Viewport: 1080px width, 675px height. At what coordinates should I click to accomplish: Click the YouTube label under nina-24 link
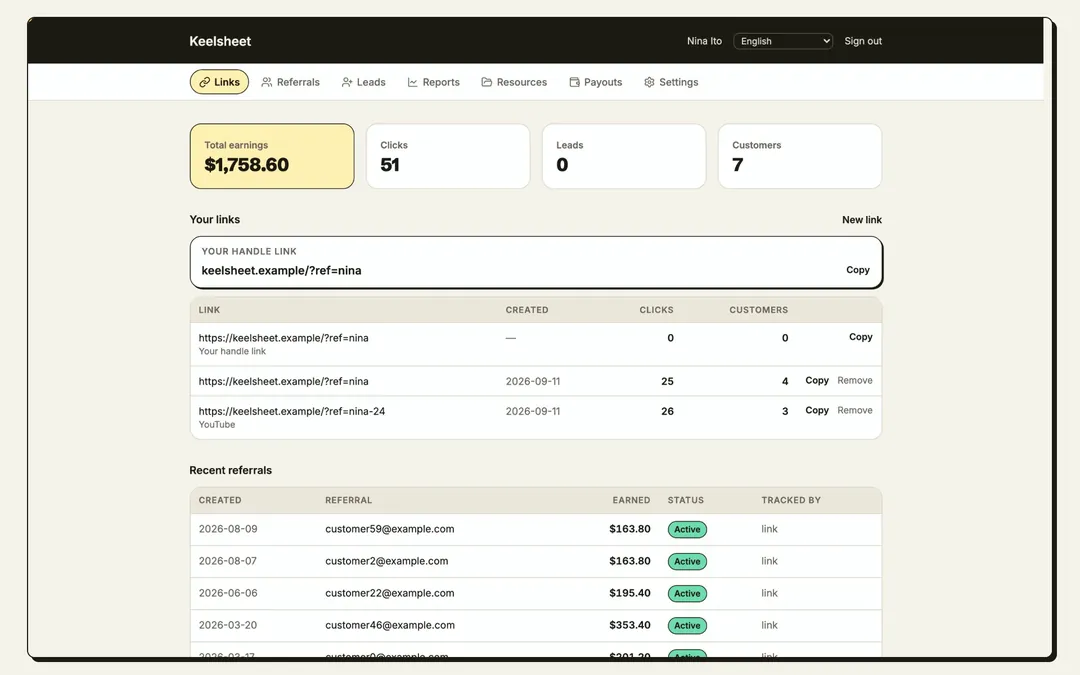coord(217,424)
